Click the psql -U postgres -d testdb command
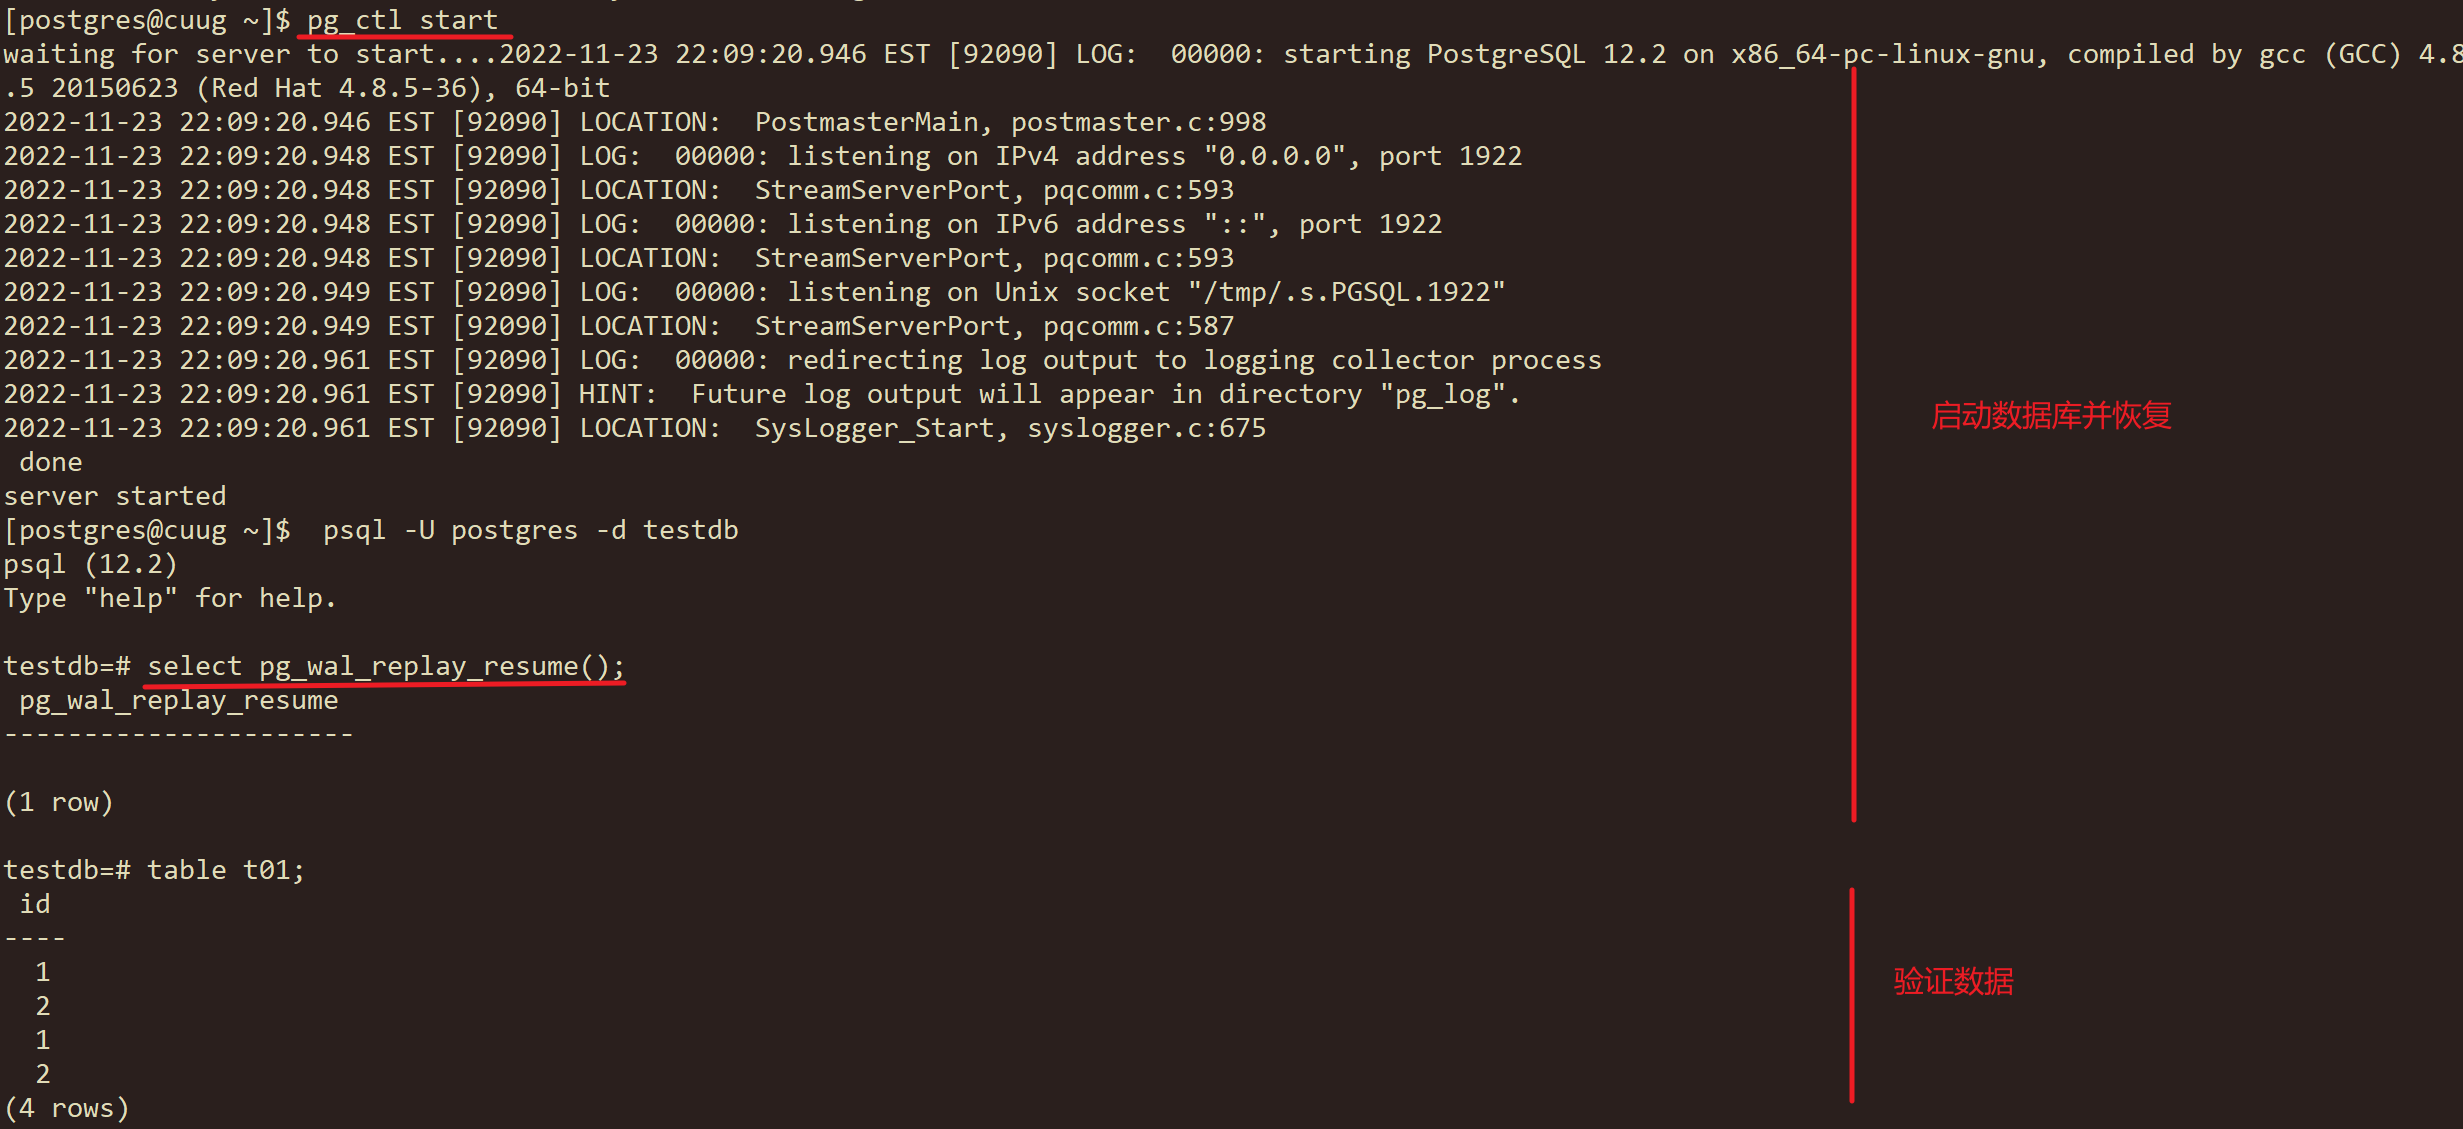The image size is (2463, 1129). click(530, 530)
